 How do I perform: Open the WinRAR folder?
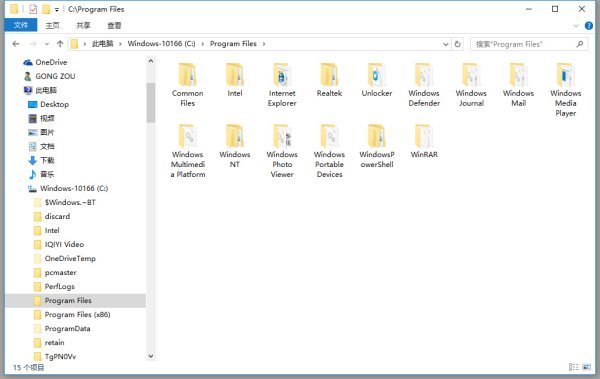coord(424,141)
